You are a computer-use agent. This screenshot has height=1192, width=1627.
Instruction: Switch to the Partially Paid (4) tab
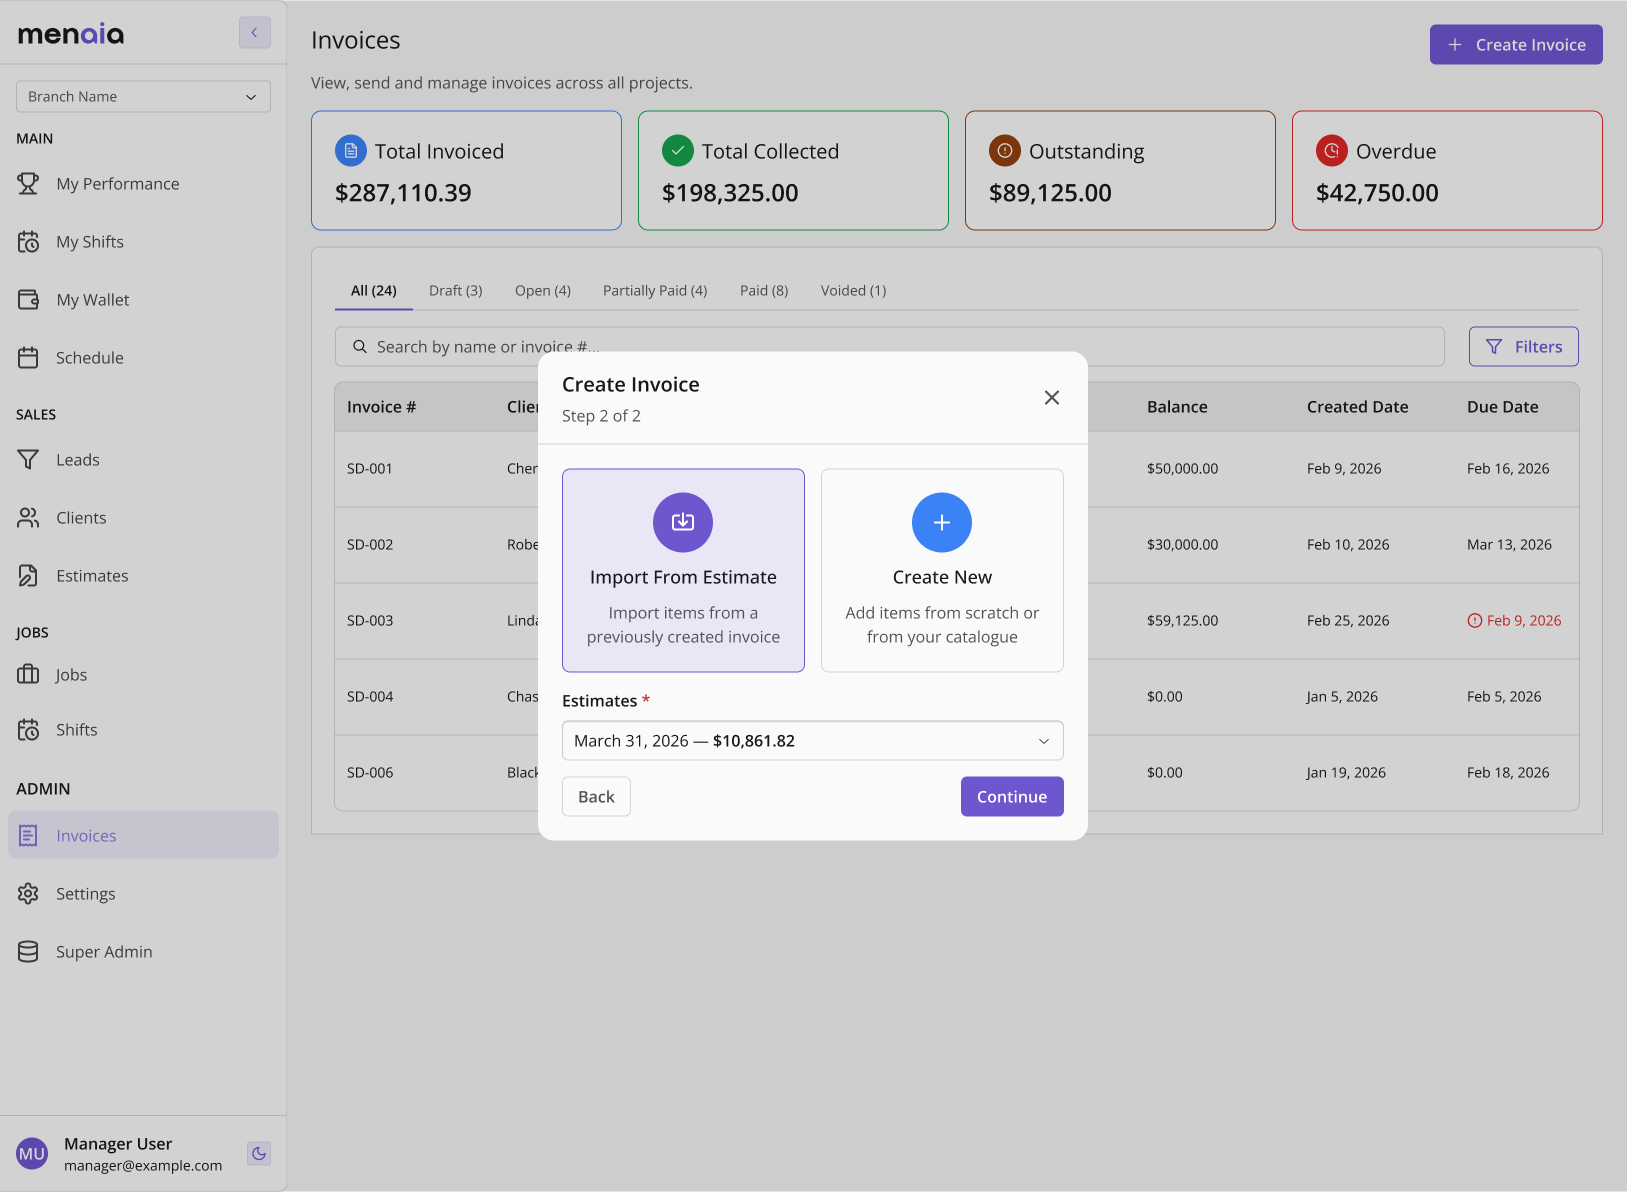pyautogui.click(x=655, y=290)
